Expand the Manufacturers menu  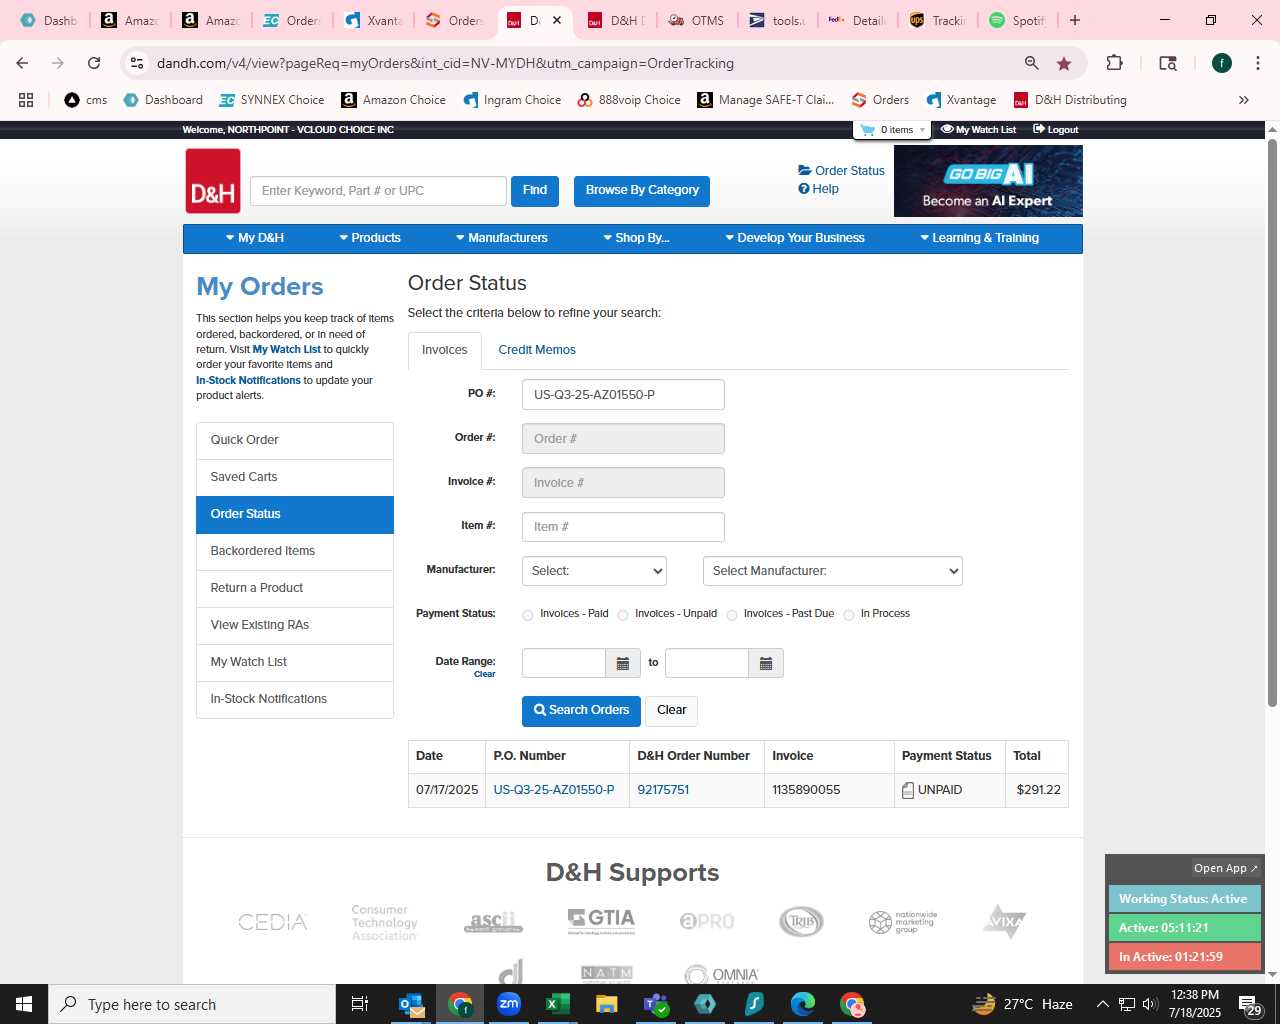(501, 238)
